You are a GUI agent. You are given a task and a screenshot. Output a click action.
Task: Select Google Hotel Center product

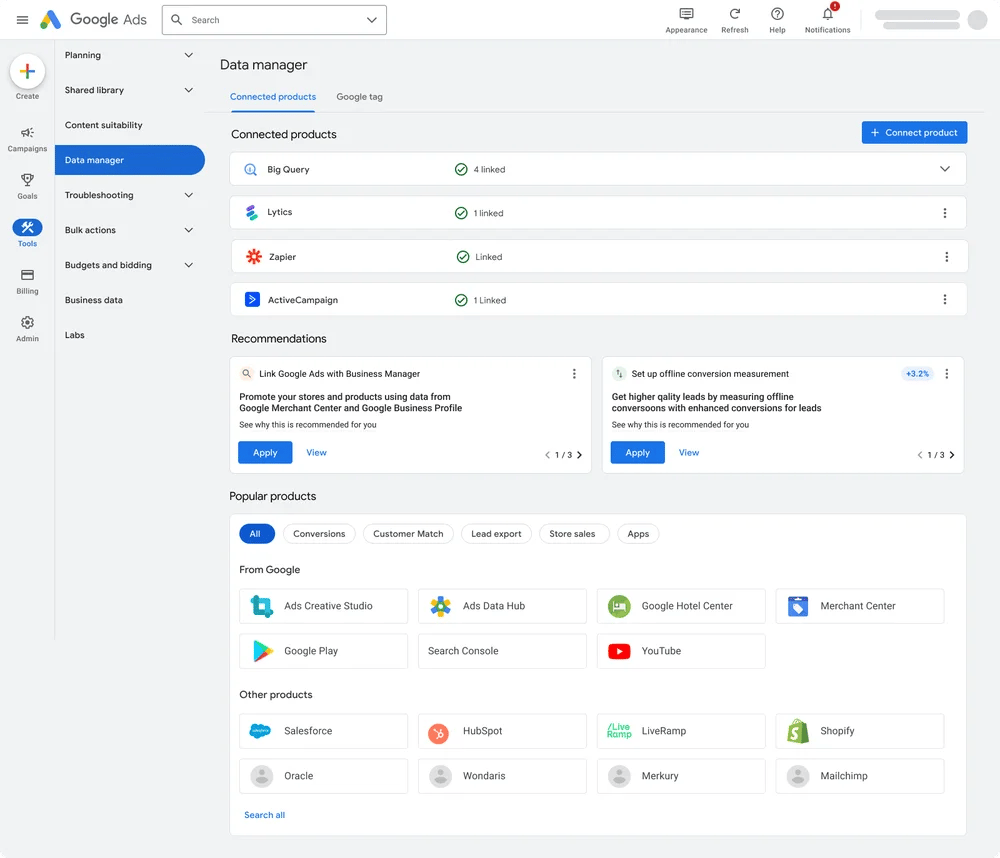680,606
